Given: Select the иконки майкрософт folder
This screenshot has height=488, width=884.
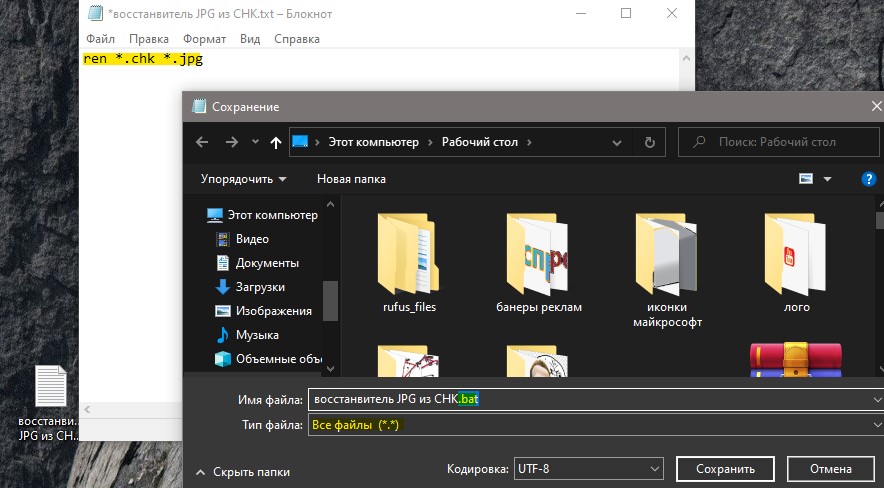Looking at the screenshot, I should [668, 272].
